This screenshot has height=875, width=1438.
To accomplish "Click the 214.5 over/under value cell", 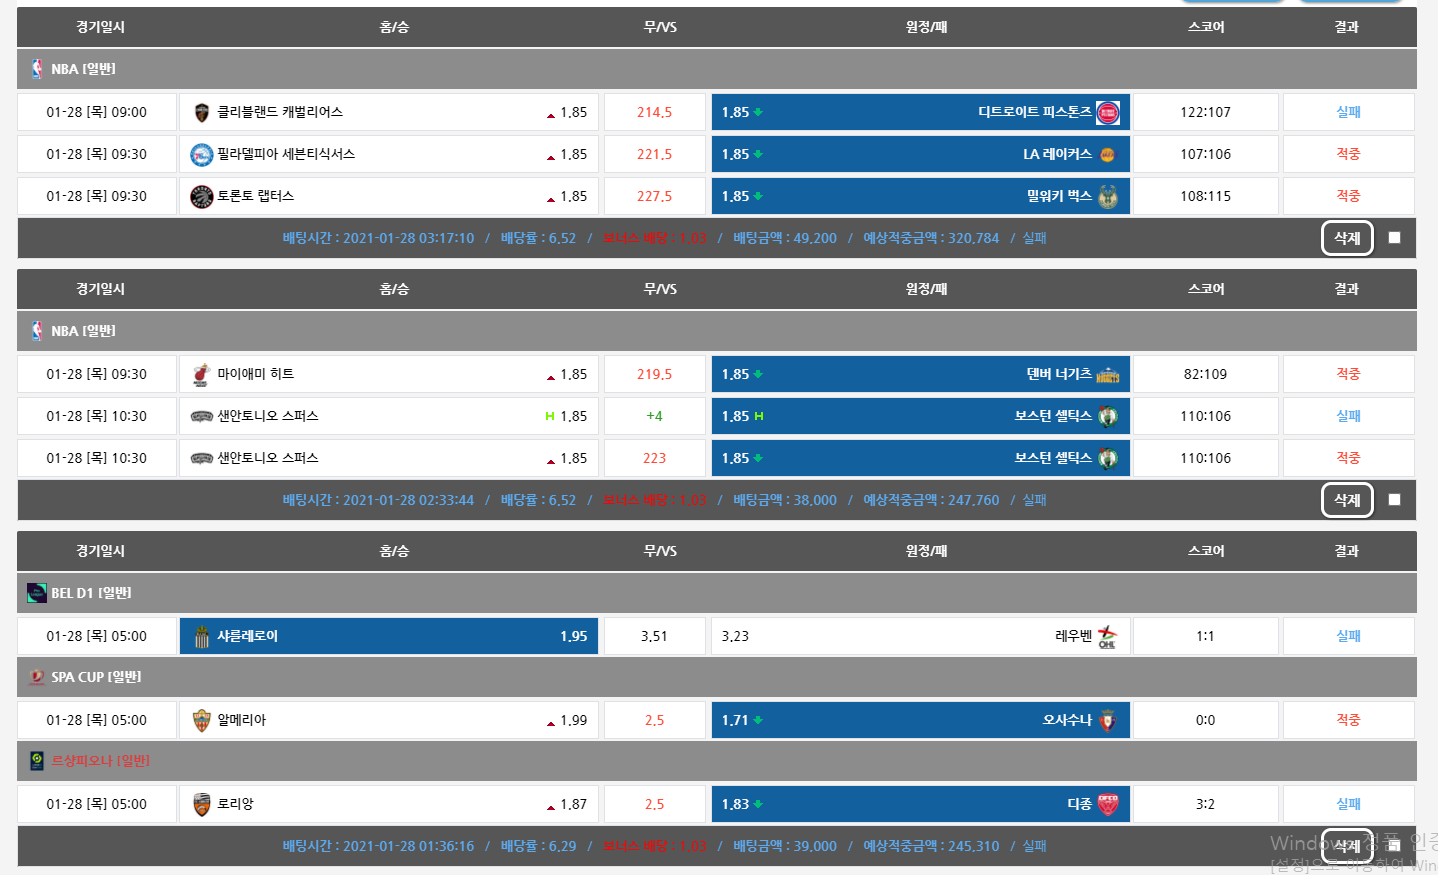I will click(654, 113).
